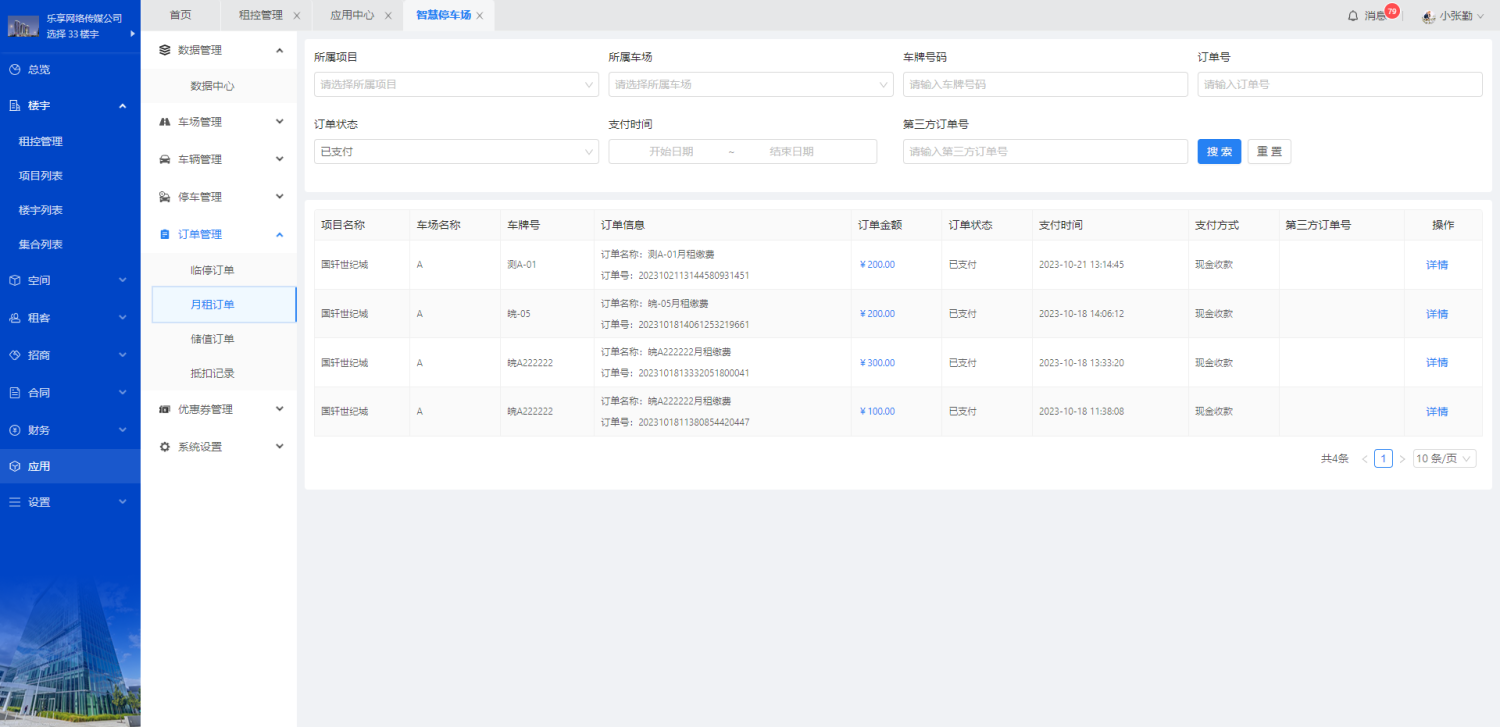
Task: Open 项目列表 in left sidebar
Action: pyautogui.click(x=41, y=176)
